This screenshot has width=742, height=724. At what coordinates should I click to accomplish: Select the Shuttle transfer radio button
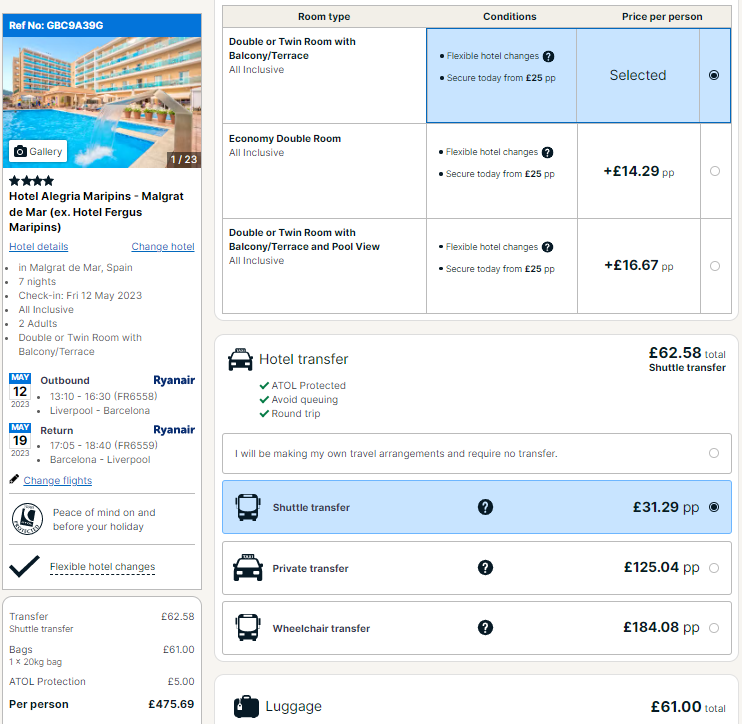[x=714, y=507]
